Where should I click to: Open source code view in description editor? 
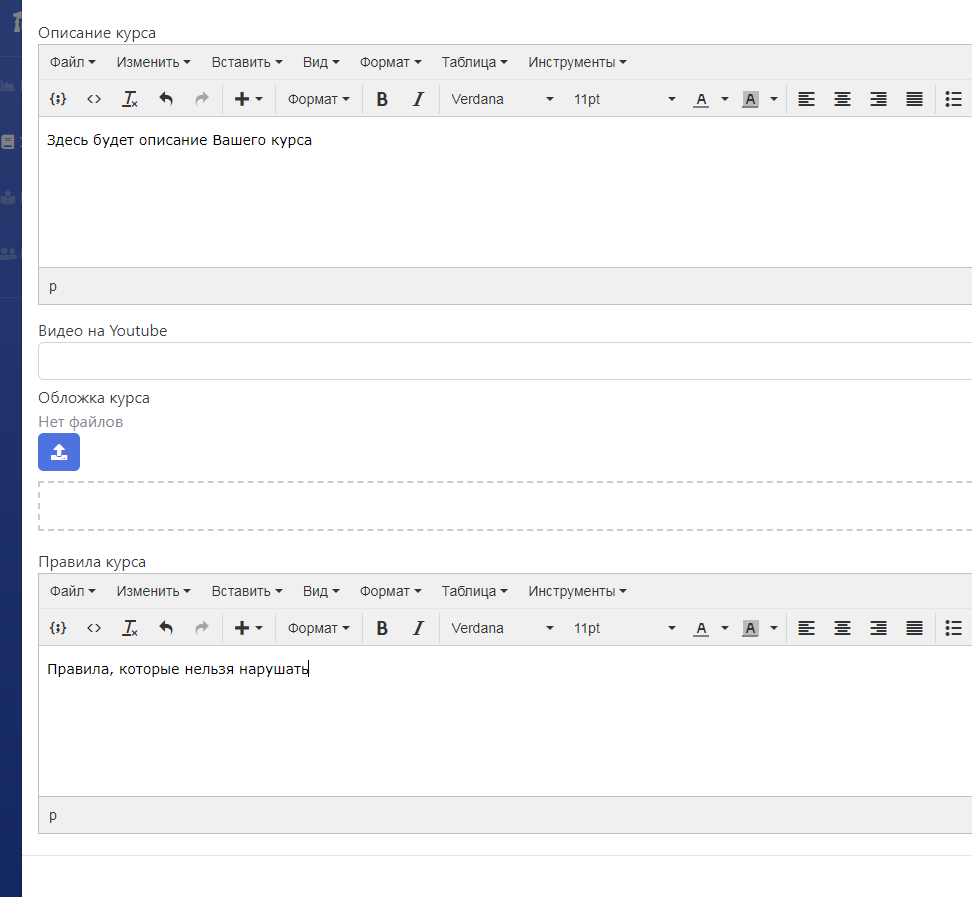94,99
